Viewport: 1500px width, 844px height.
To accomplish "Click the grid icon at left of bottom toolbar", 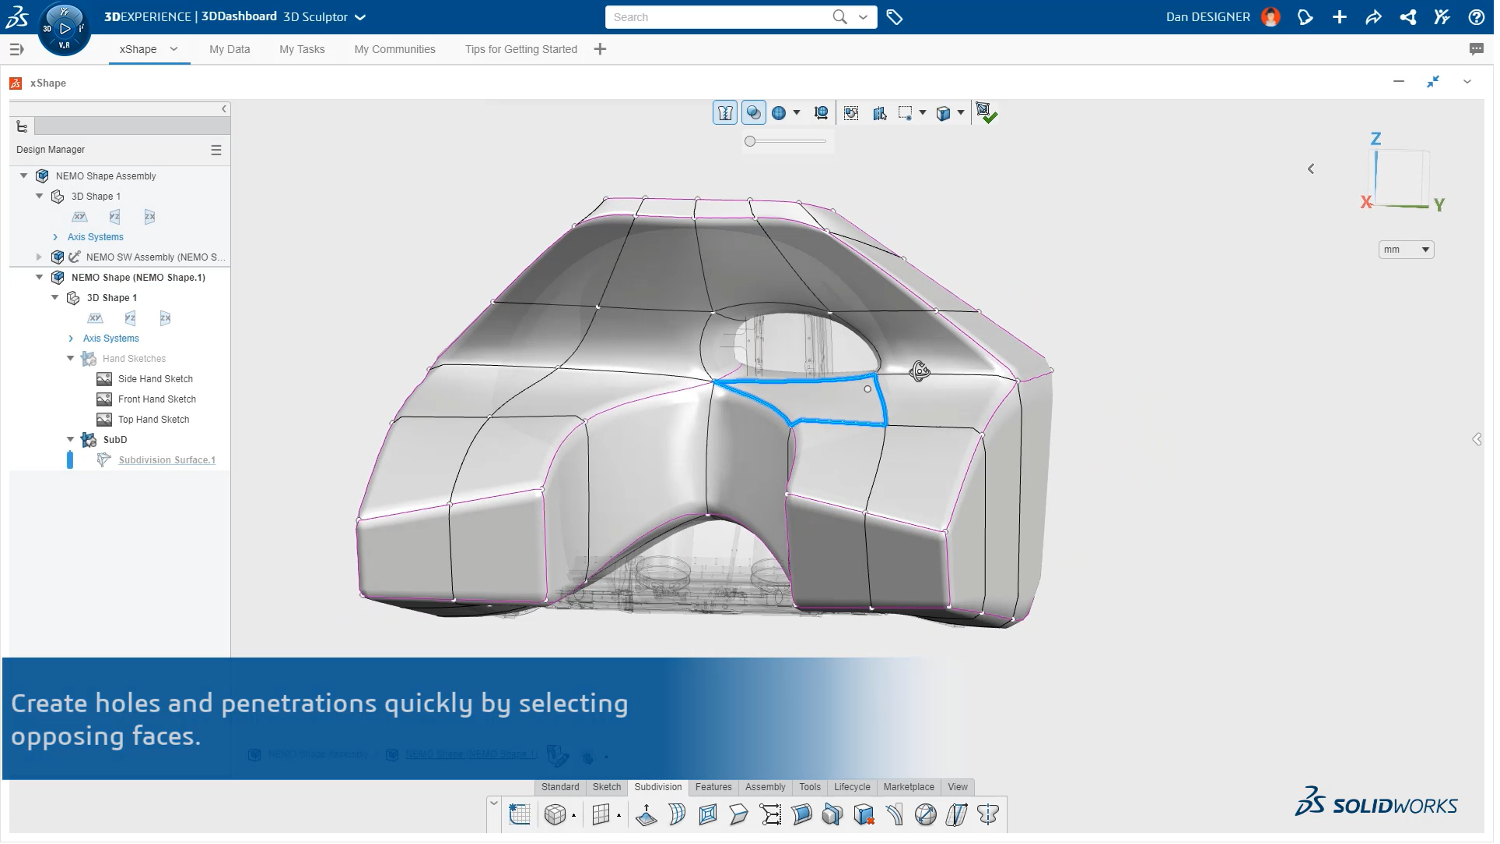I will pyautogui.click(x=520, y=816).
